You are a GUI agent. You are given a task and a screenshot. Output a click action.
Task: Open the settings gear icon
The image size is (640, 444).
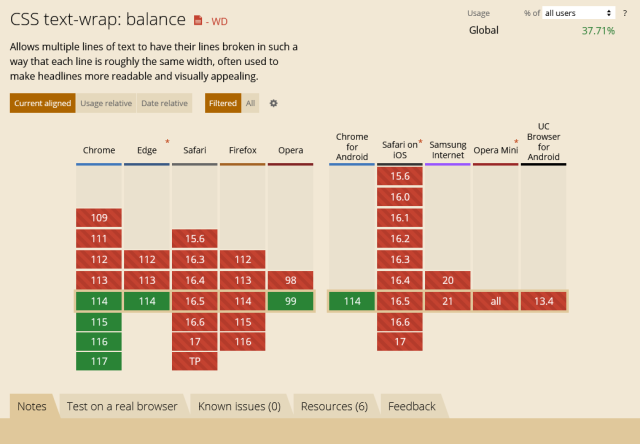(x=273, y=103)
